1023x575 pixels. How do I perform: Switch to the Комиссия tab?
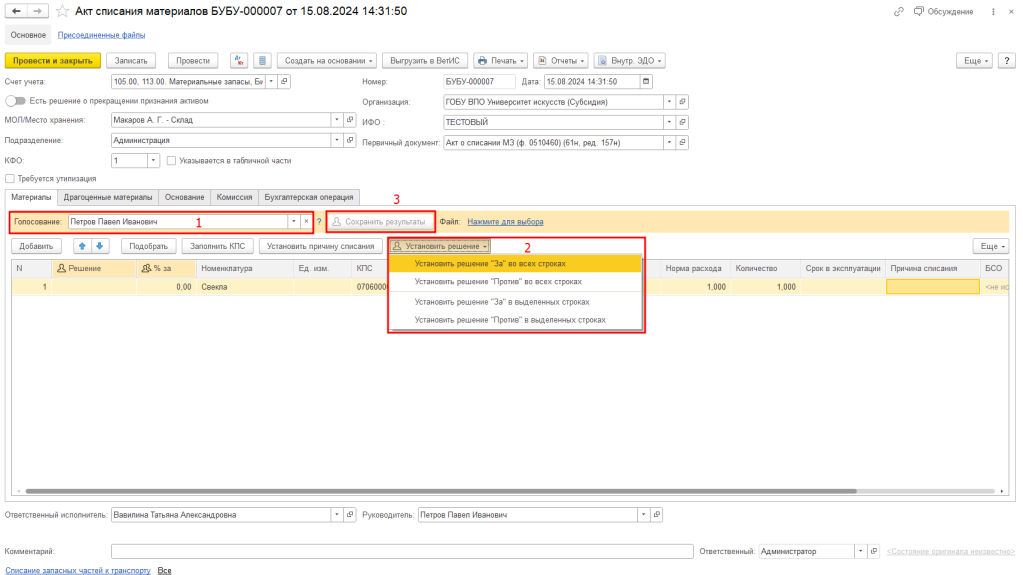point(234,197)
